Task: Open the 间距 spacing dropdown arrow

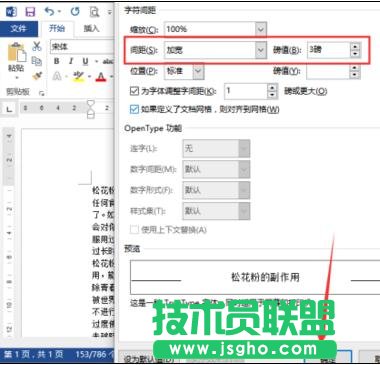Action: coord(261,50)
